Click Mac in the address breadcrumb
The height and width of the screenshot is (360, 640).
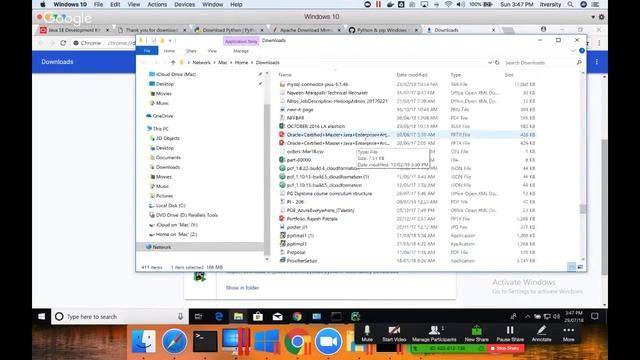click(x=222, y=62)
